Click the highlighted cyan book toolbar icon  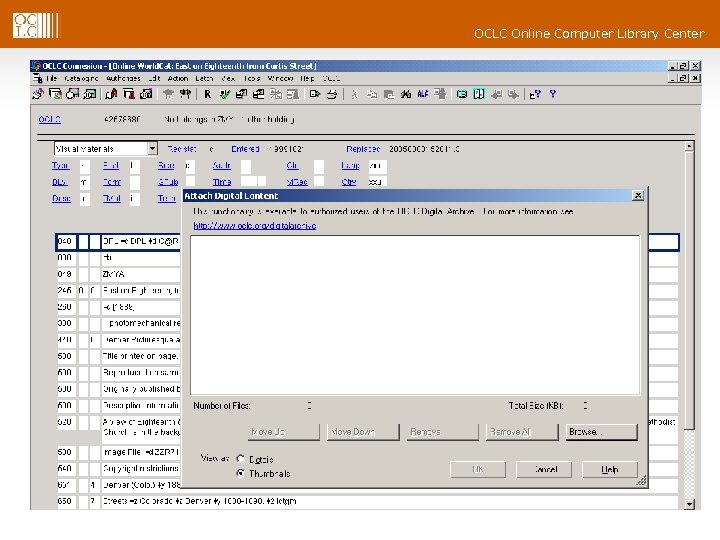(x=479, y=94)
